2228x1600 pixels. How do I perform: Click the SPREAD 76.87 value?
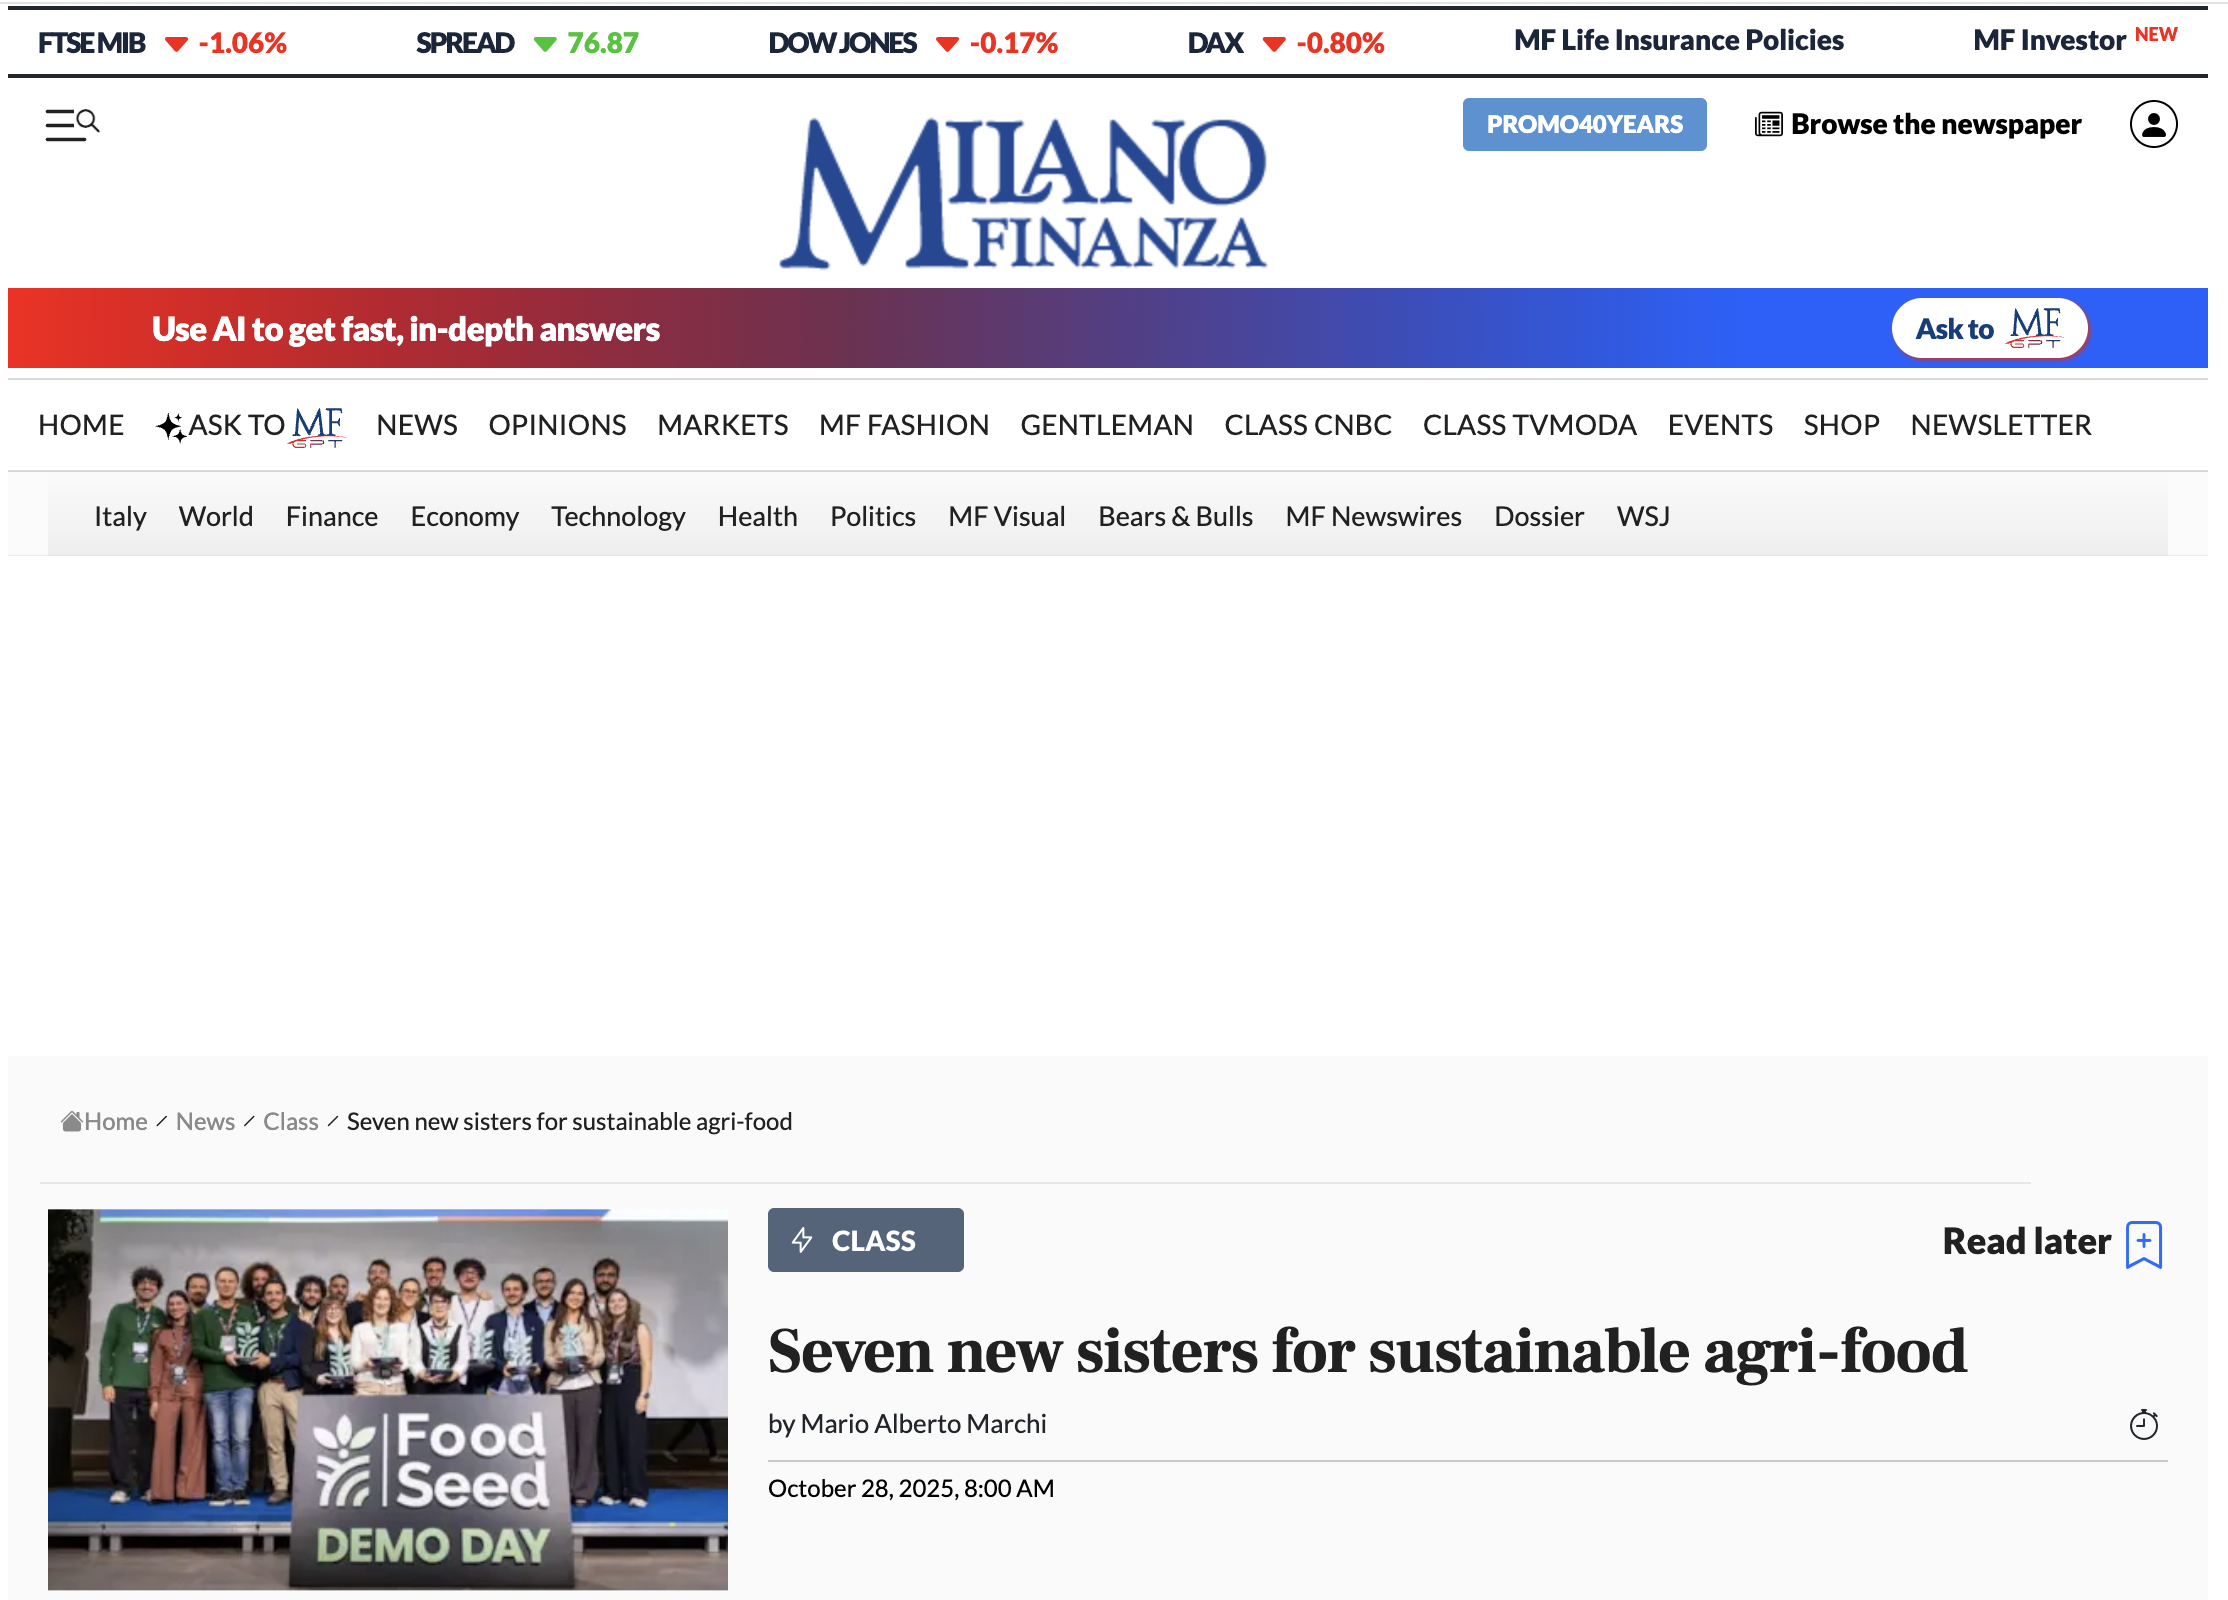pos(603,43)
